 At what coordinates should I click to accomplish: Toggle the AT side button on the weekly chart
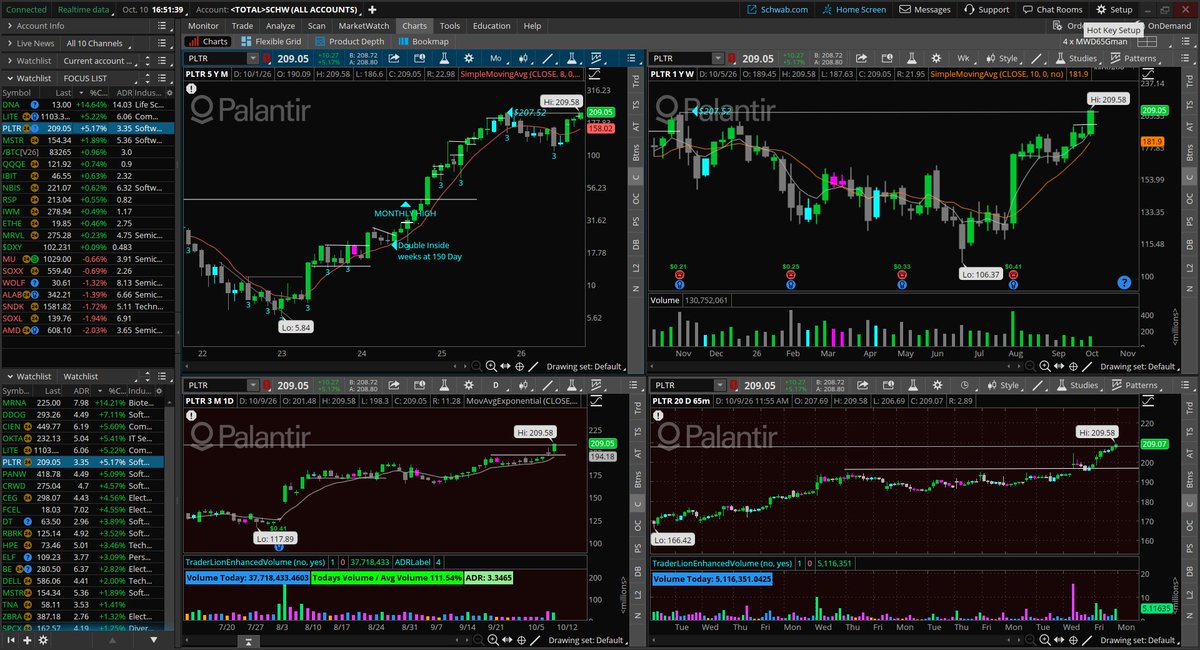[x=1189, y=127]
